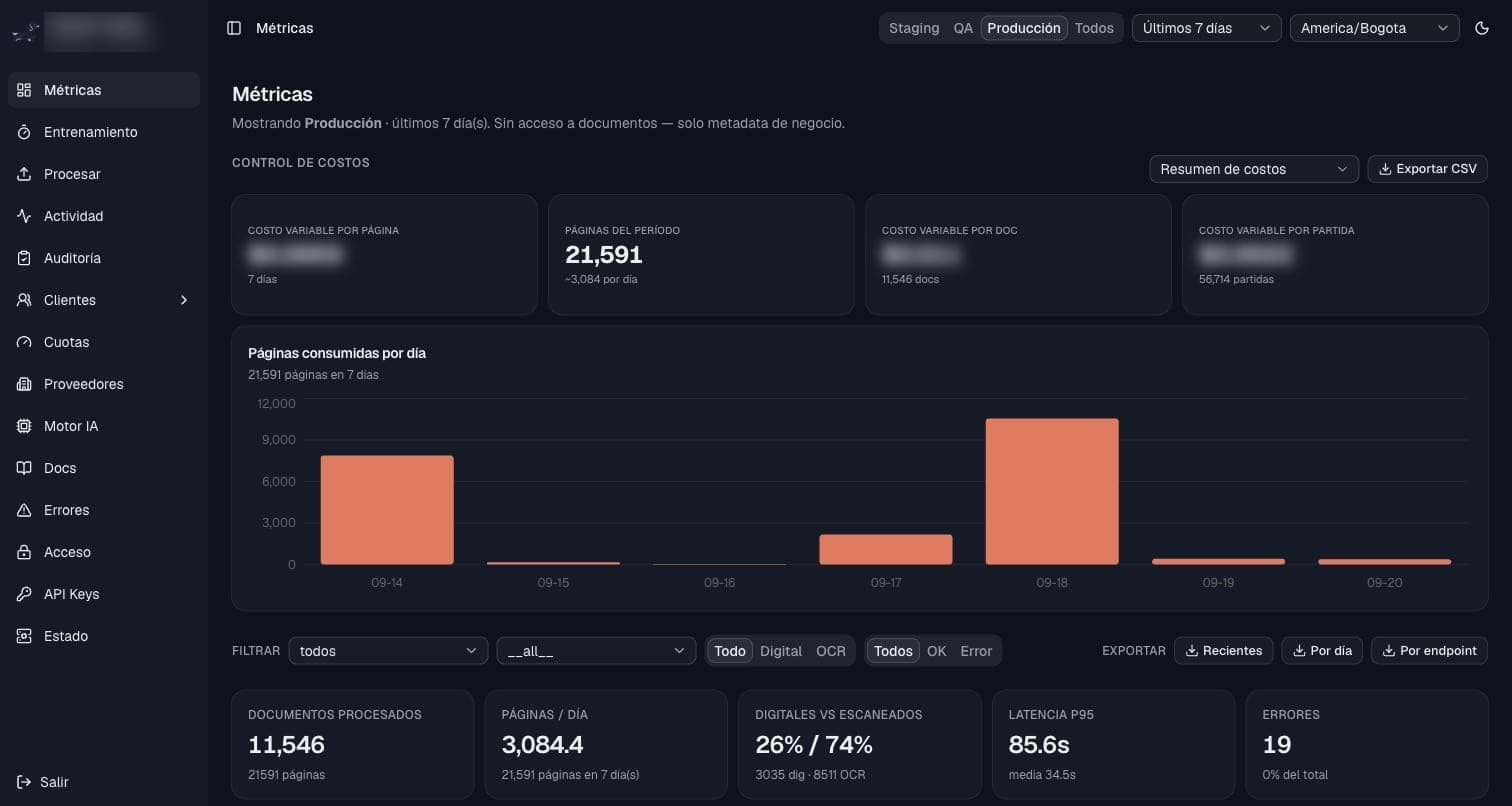Screen dimensions: 1512x806
Task: Click the Entrenamiento timer icon
Action: pos(24,132)
